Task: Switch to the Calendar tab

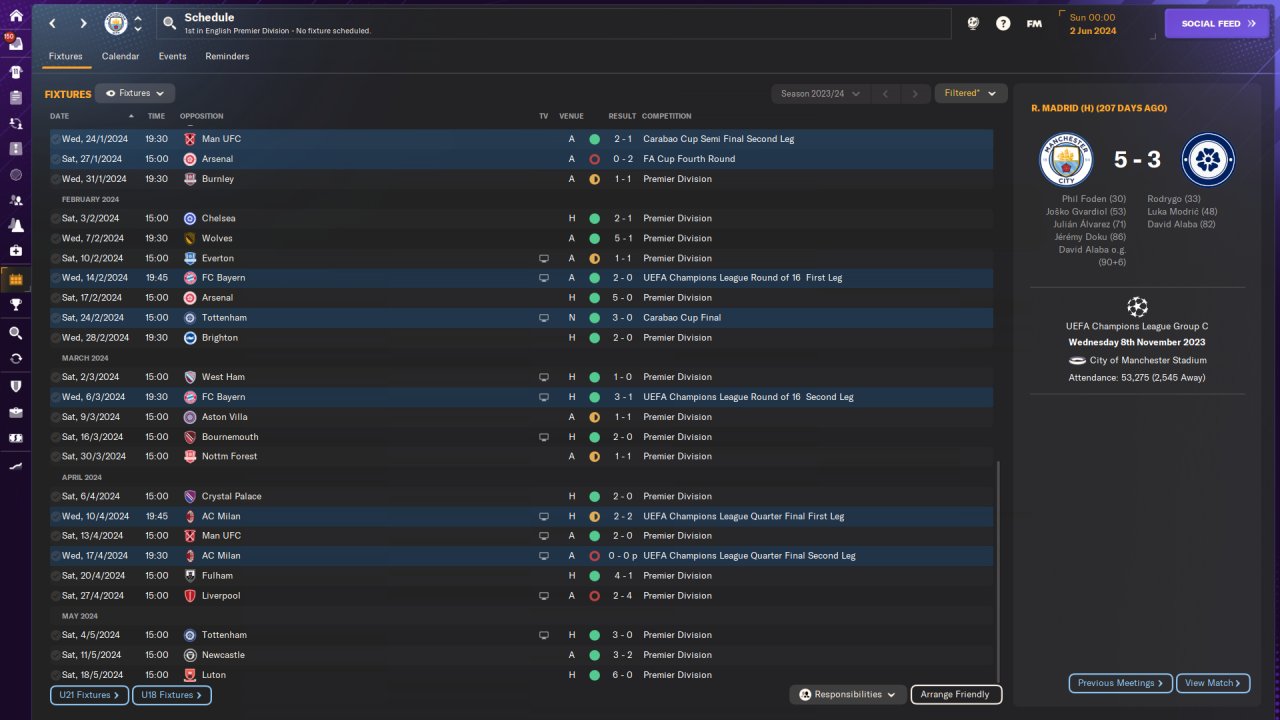Action: click(x=120, y=56)
